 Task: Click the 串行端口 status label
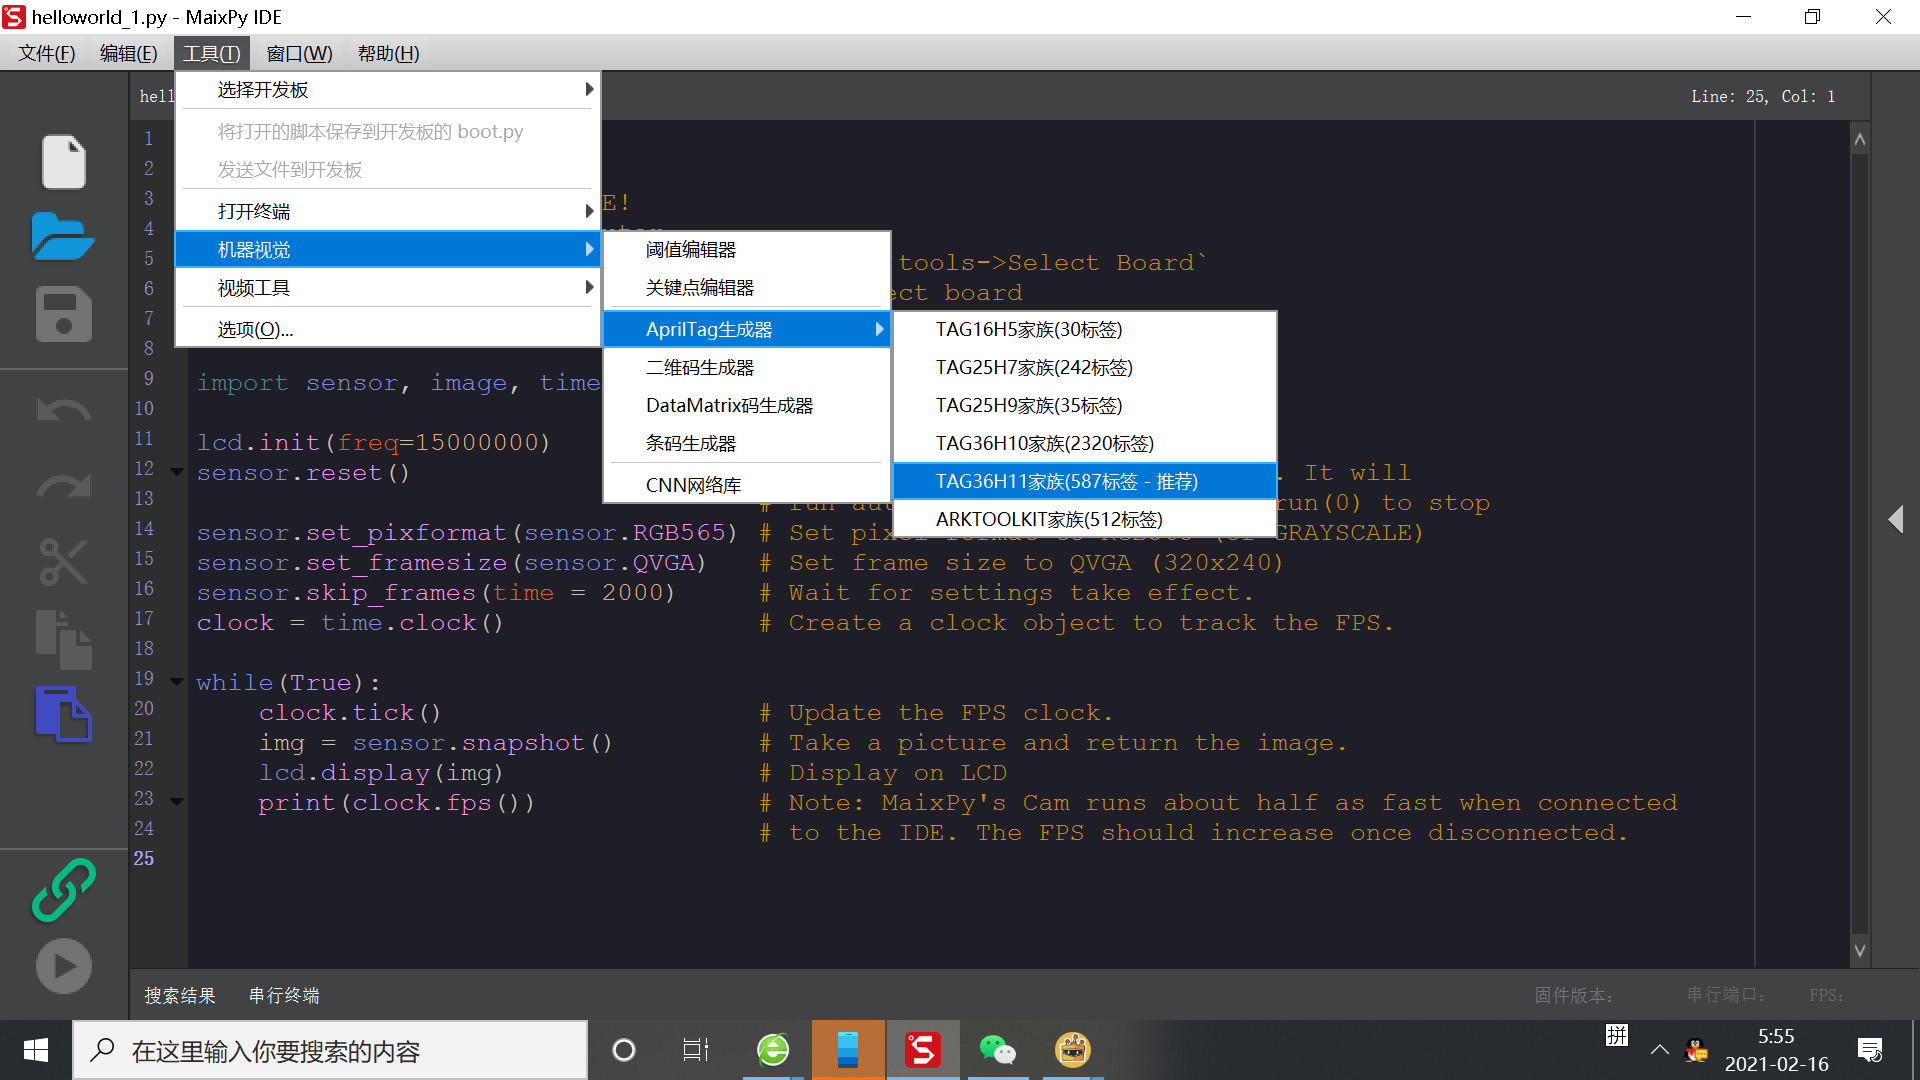click(1726, 995)
